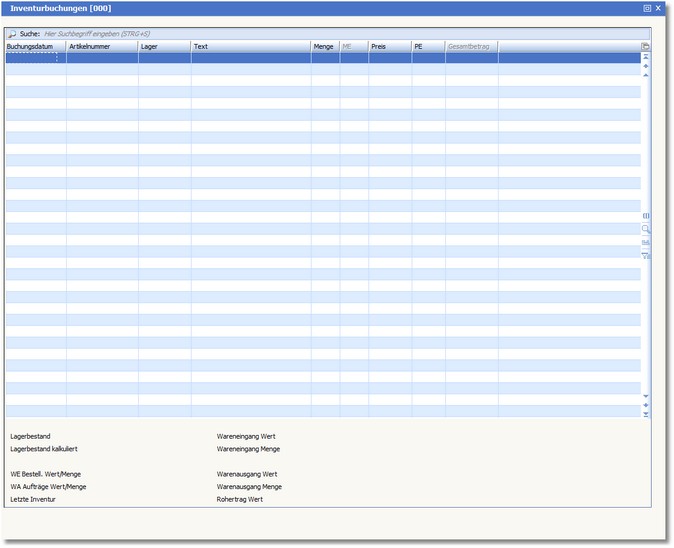
Task: Jump to last record with bottom arrow
Action: tap(646, 414)
